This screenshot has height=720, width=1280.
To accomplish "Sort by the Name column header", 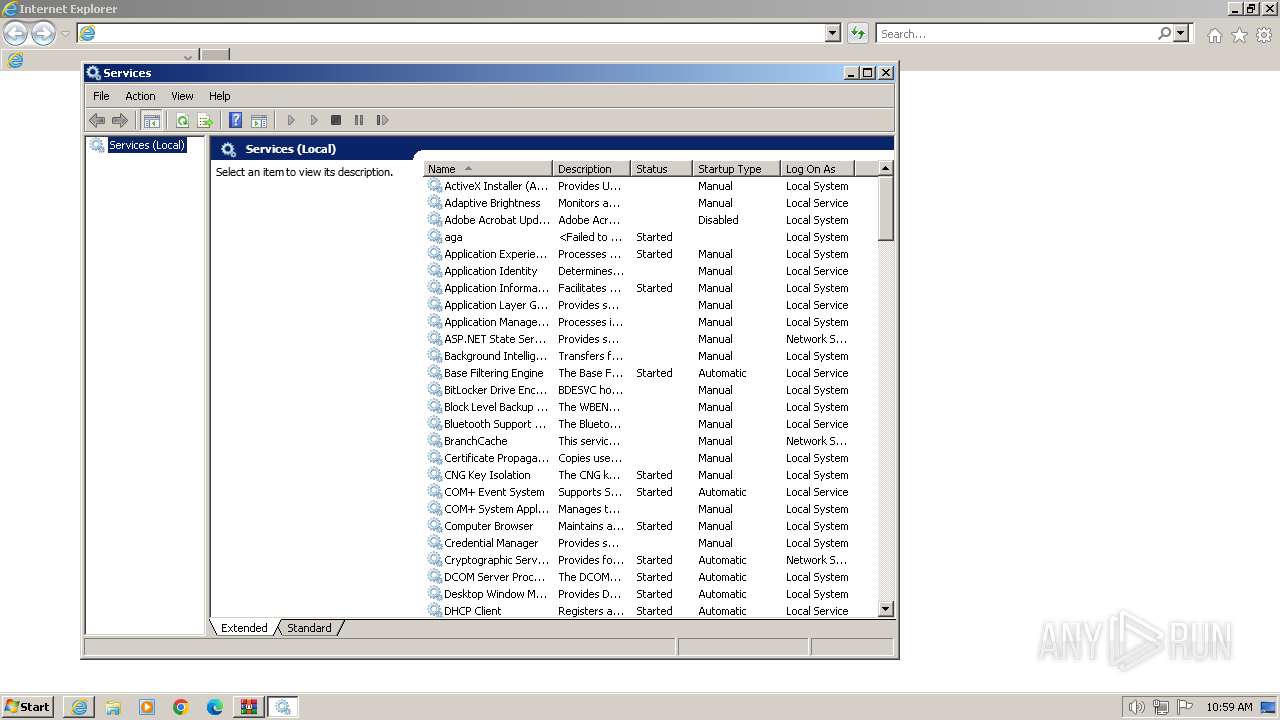I will [x=488, y=169].
